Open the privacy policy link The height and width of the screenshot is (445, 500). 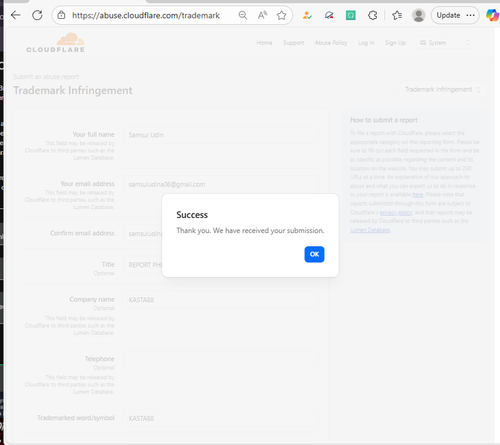click(396, 212)
